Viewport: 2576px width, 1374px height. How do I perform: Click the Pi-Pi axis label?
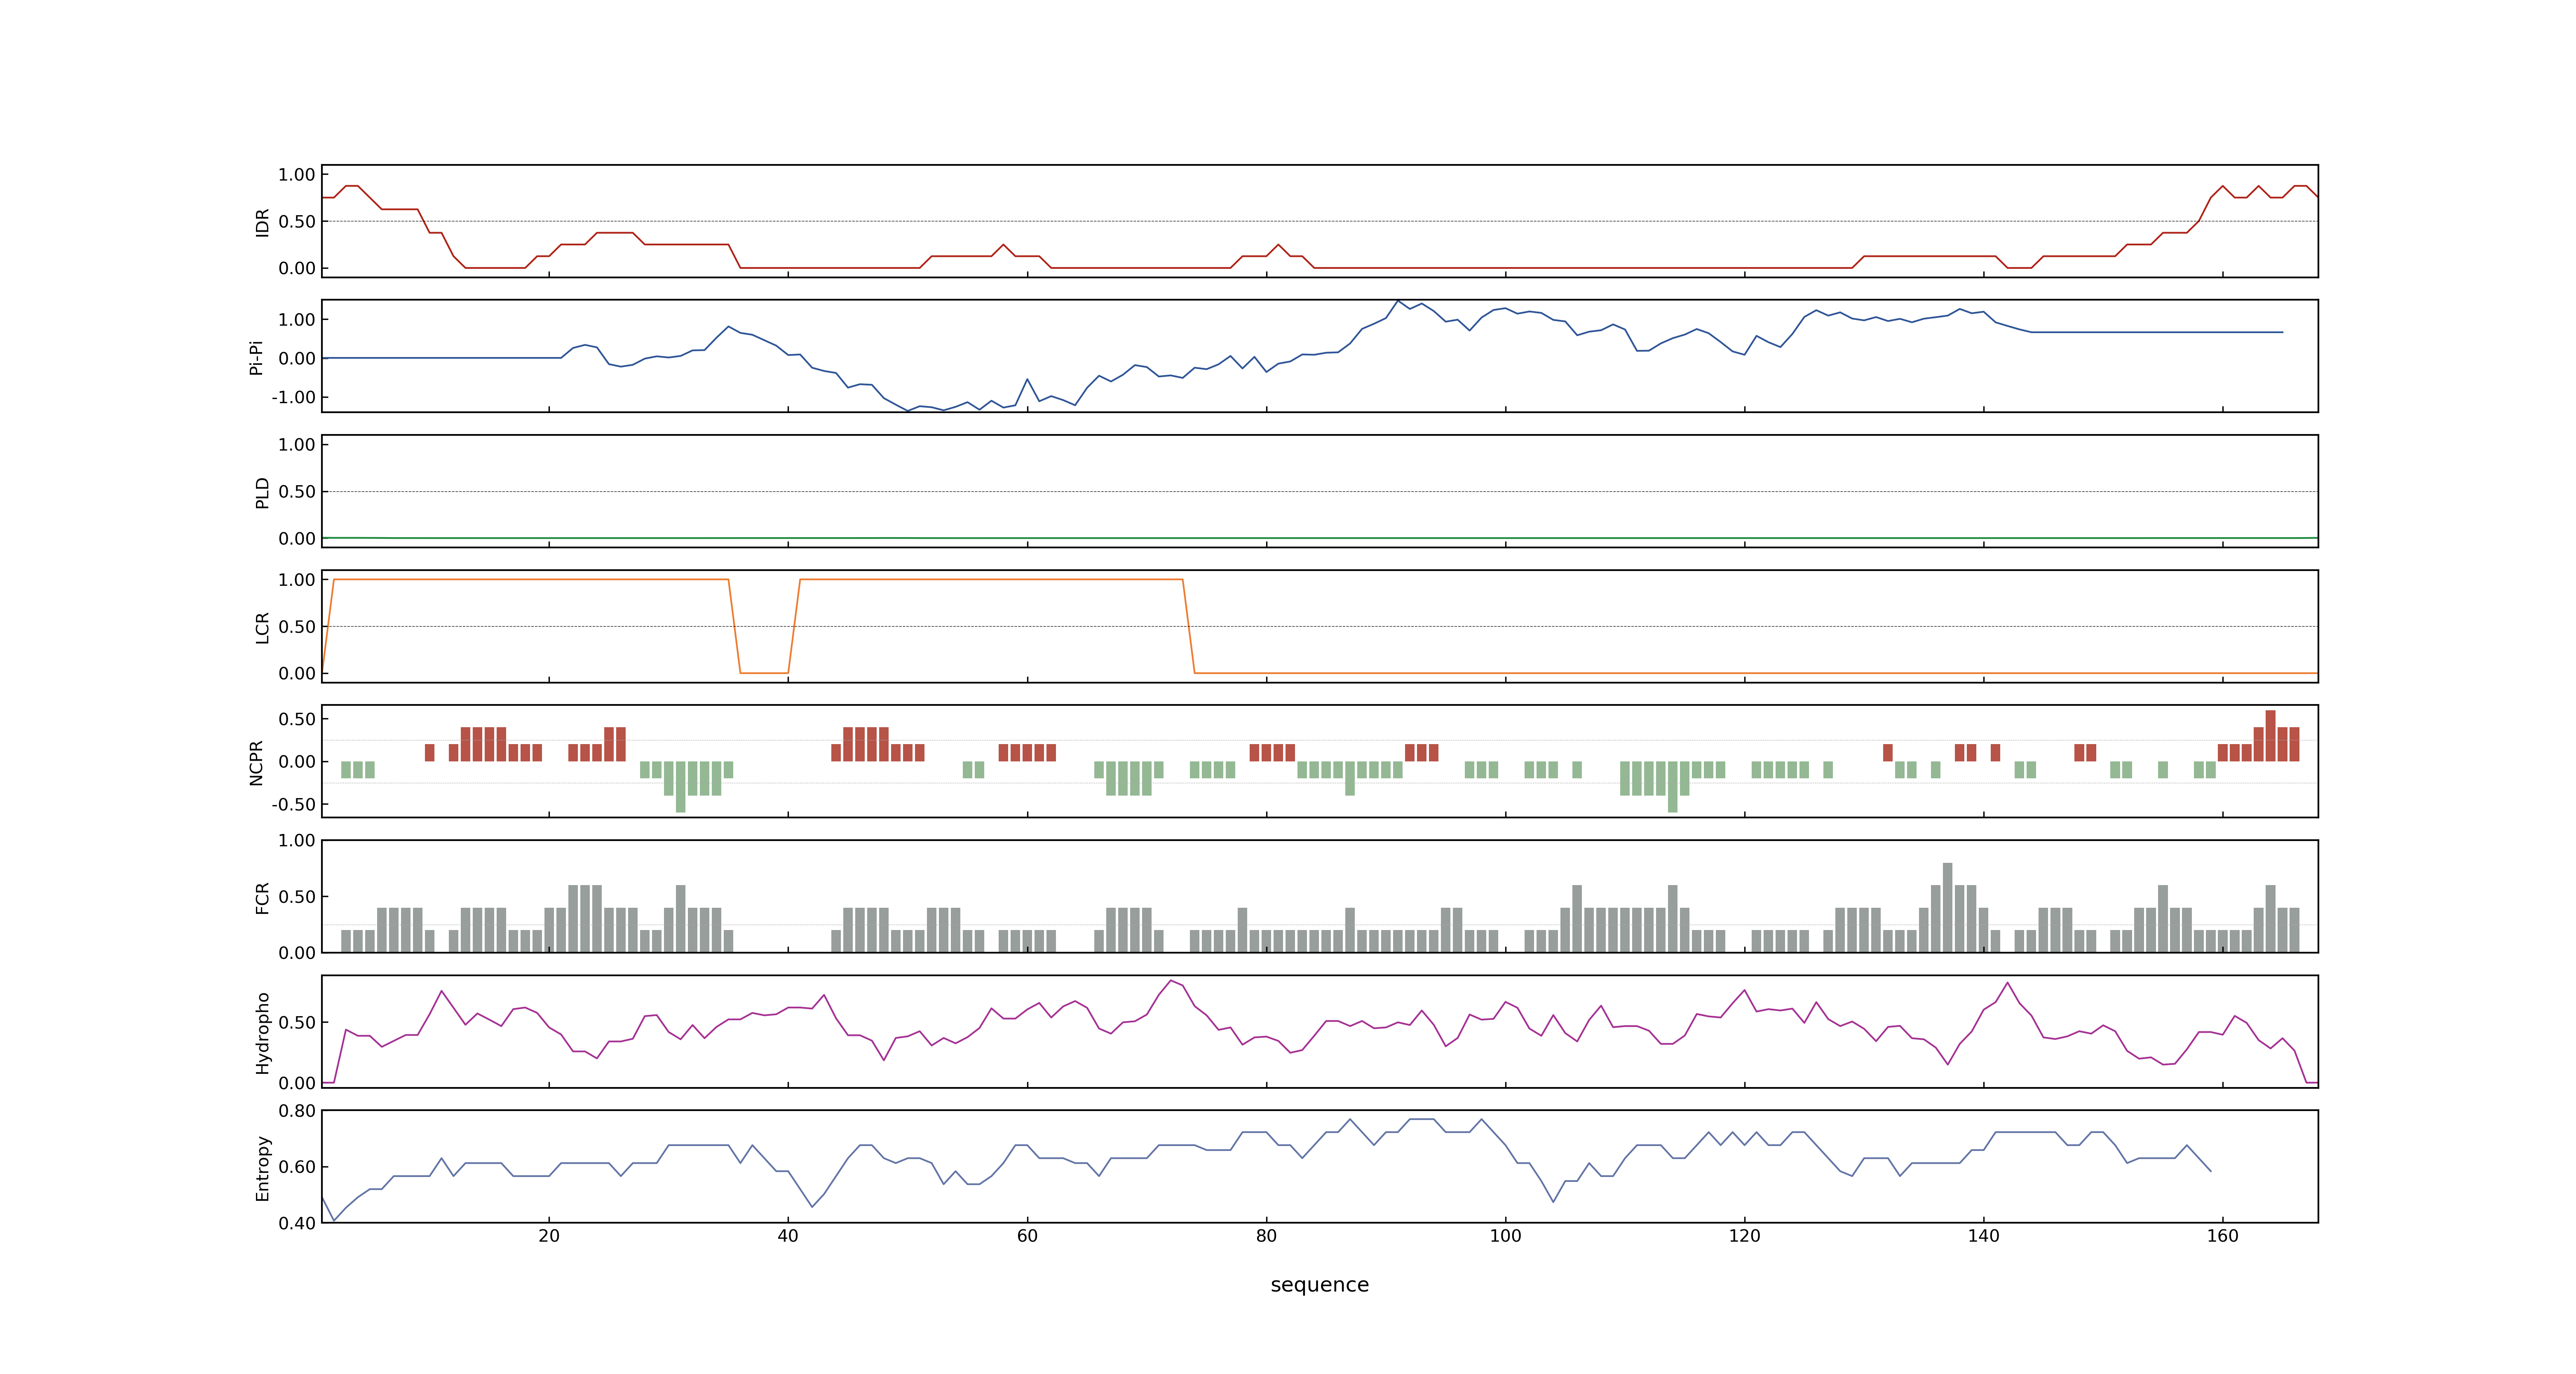tap(256, 357)
